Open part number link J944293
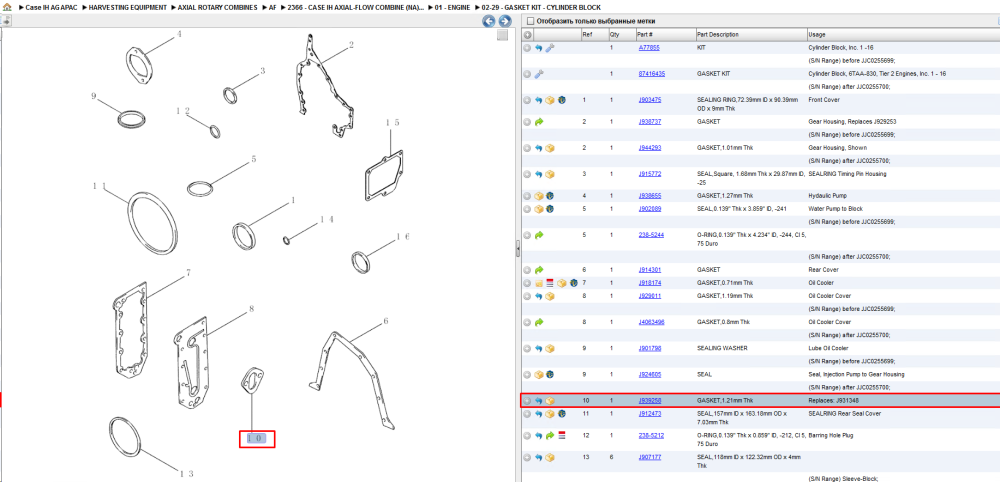1000x482 pixels. pyautogui.click(x=650, y=148)
